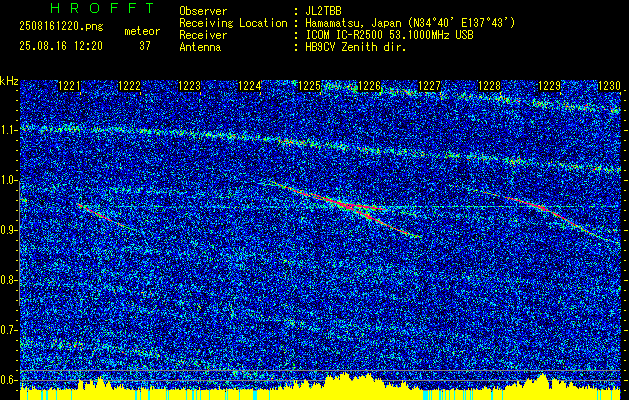Screen dimensions: 629x400
Task: Click the 'meteor' label
Action: [142, 31]
